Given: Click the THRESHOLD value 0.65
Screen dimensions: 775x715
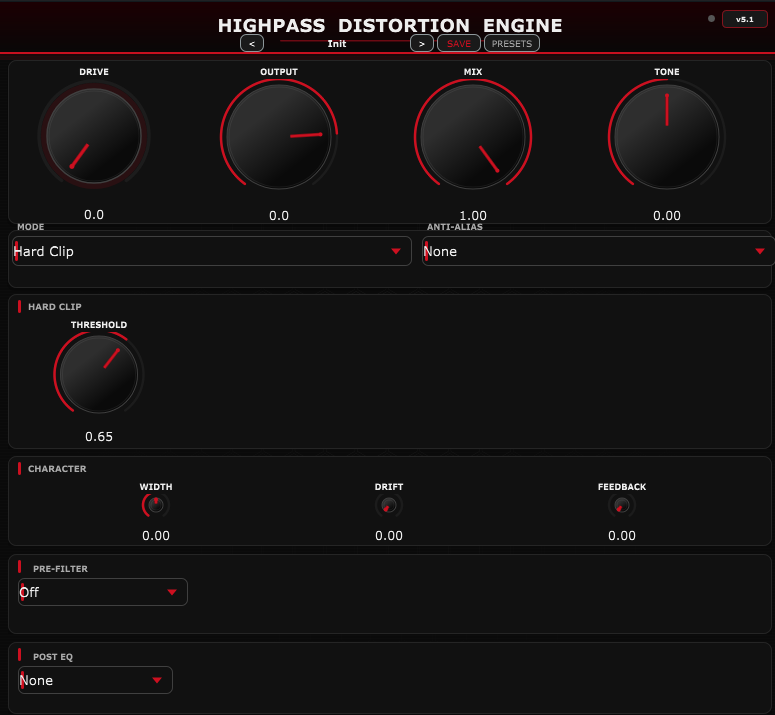Looking at the screenshot, I should click(99, 437).
